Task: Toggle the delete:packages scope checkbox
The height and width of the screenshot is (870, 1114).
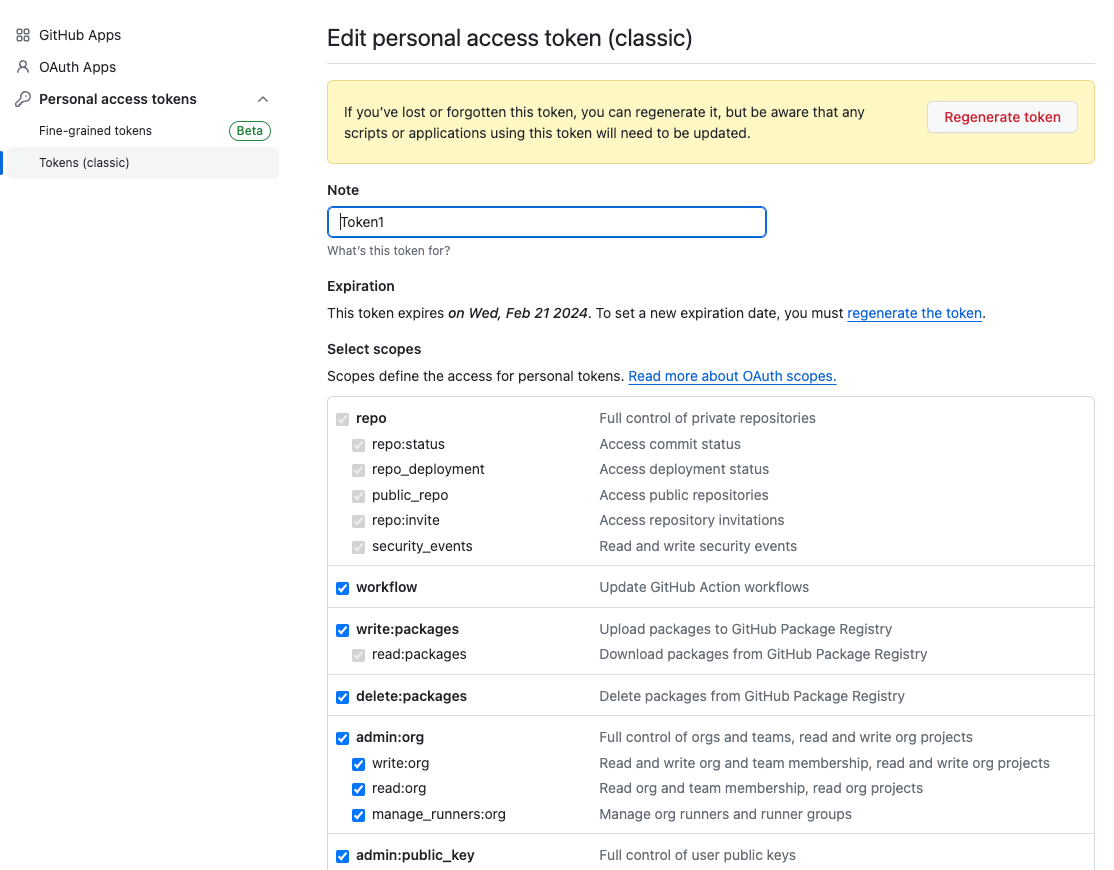Action: (x=342, y=697)
